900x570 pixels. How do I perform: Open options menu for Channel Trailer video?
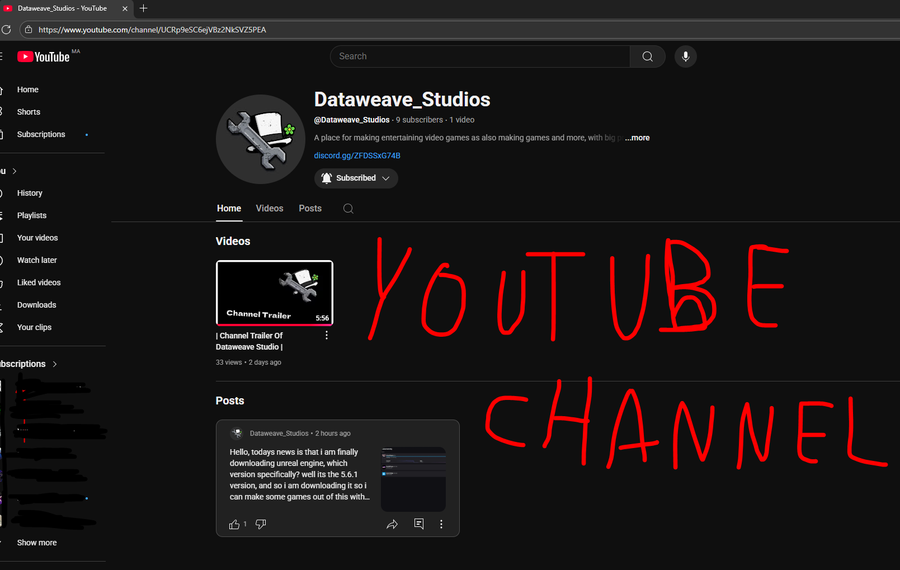click(x=327, y=335)
